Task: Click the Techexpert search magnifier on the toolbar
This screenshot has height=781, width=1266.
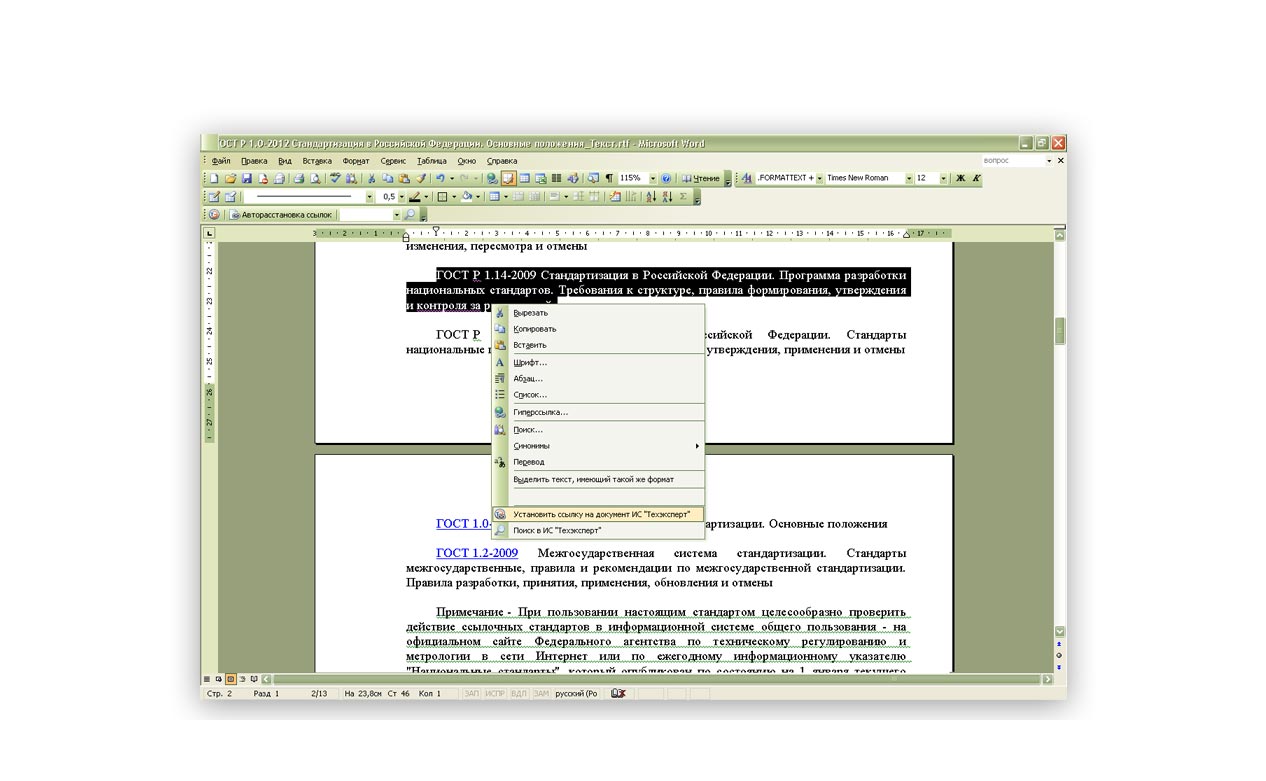Action: [409, 215]
